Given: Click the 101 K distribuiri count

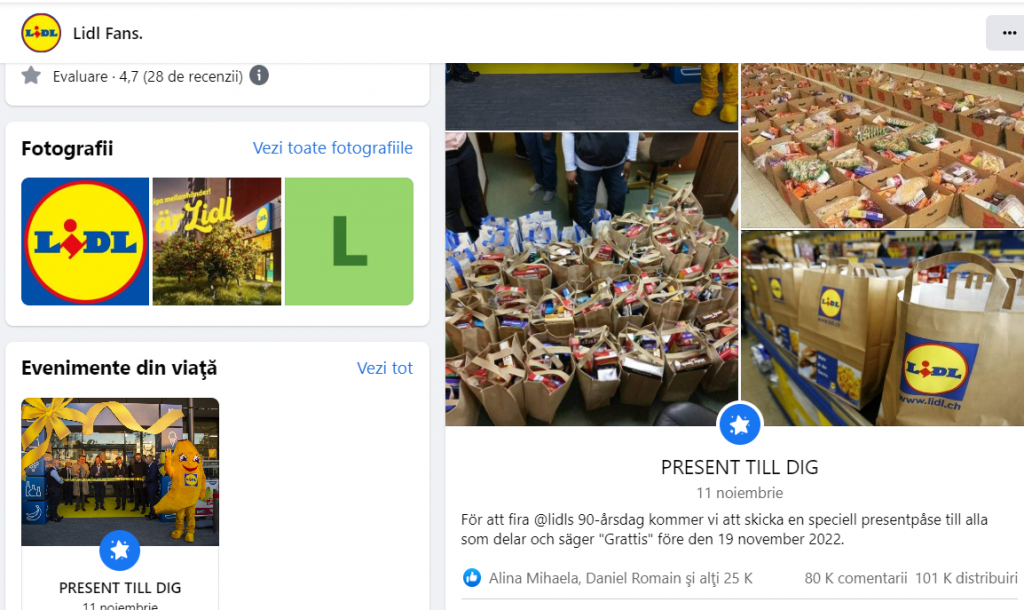Looking at the screenshot, I should (966, 578).
